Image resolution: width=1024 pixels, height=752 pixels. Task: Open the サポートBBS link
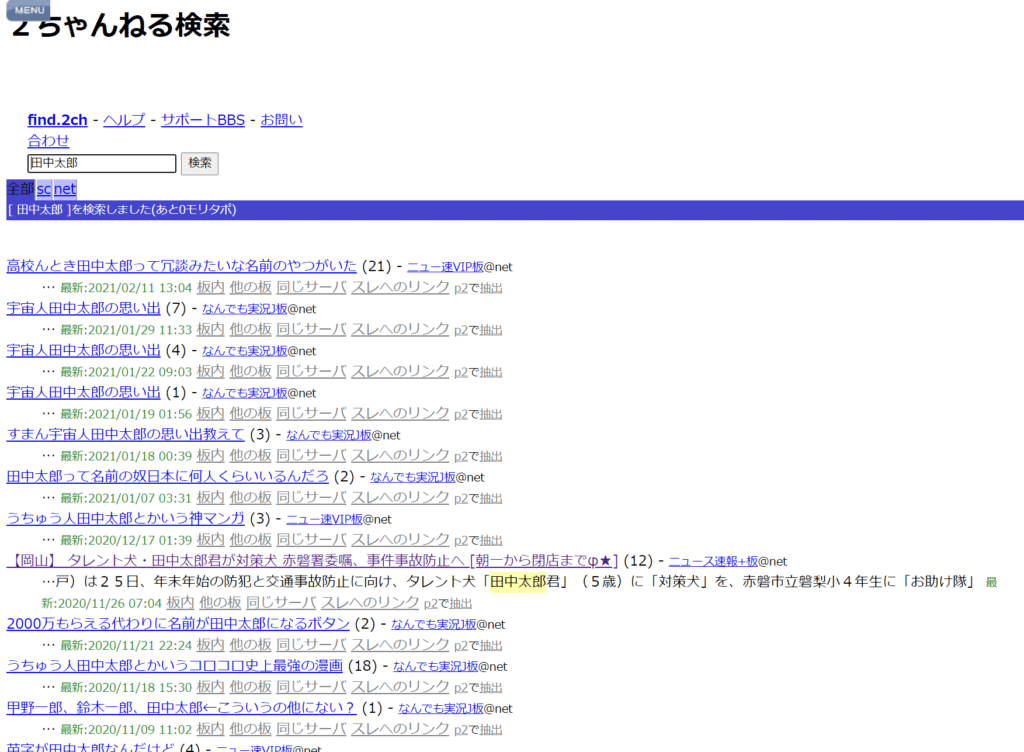202,119
